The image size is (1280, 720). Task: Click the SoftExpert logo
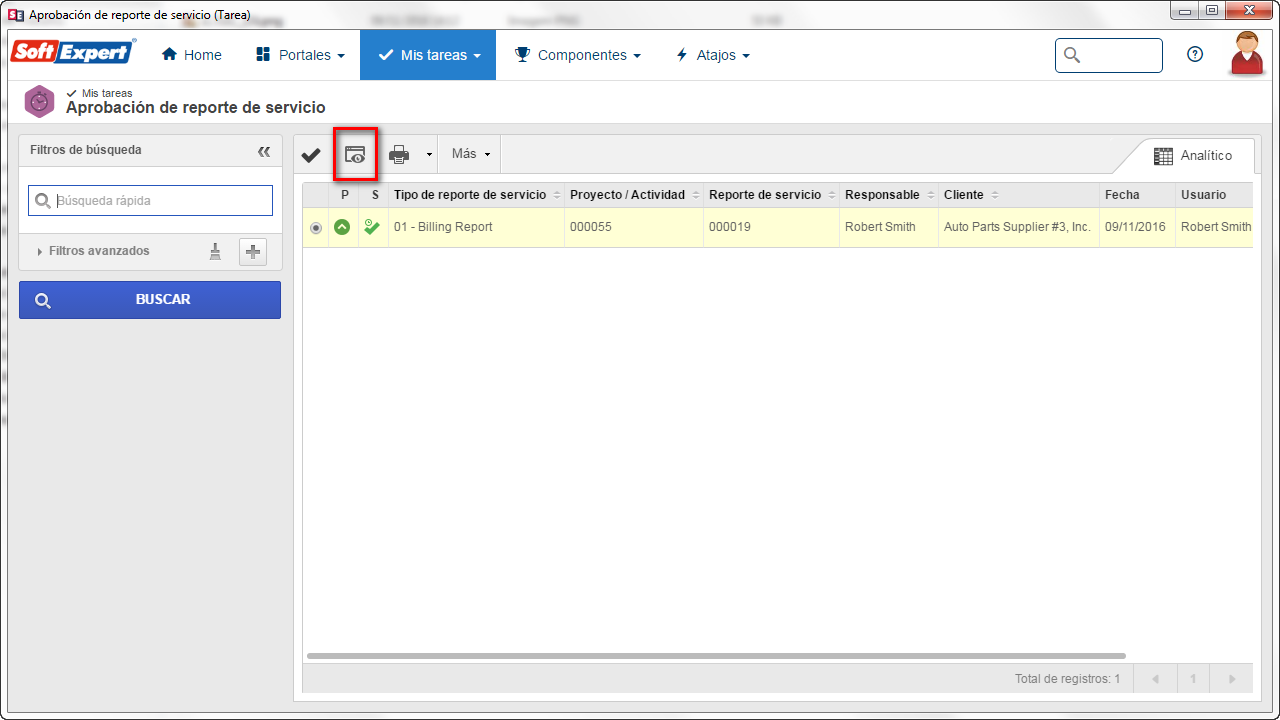point(73,52)
